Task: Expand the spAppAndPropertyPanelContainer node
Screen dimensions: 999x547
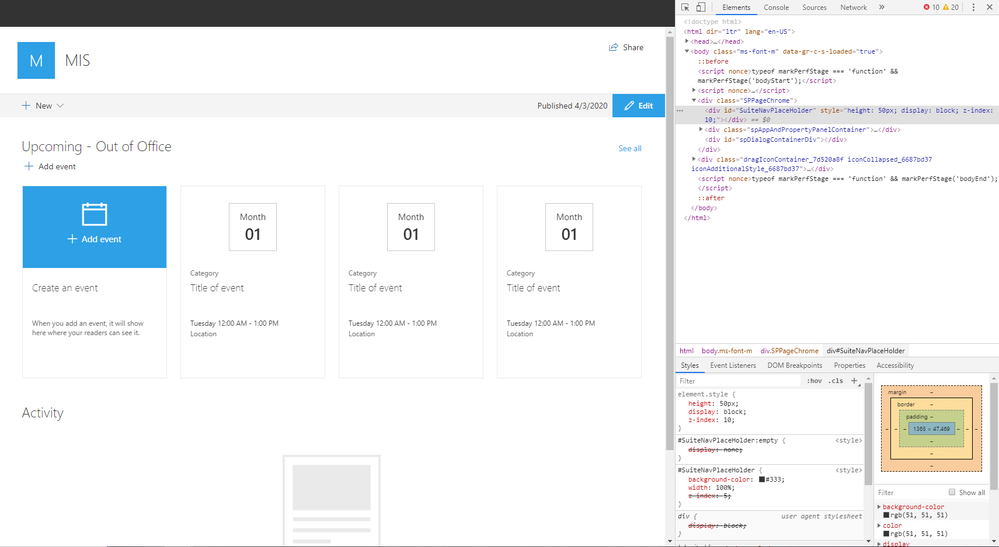Action: 701,129
